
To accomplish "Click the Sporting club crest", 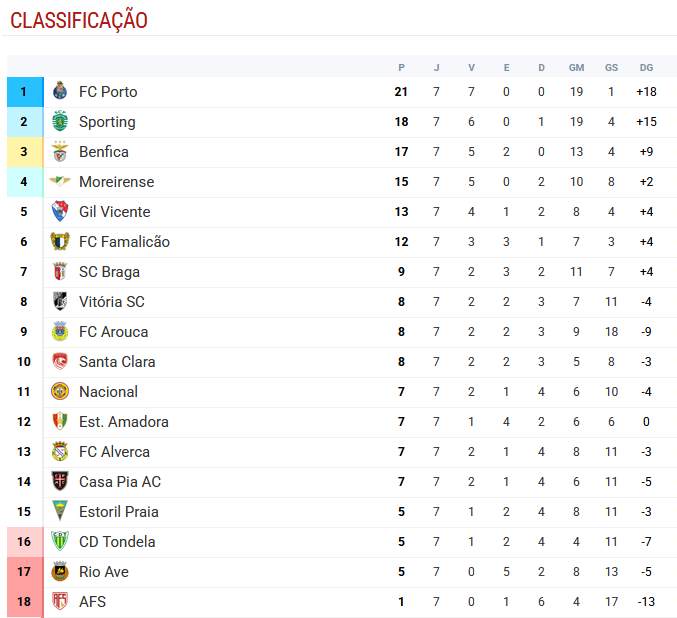I will [60, 122].
